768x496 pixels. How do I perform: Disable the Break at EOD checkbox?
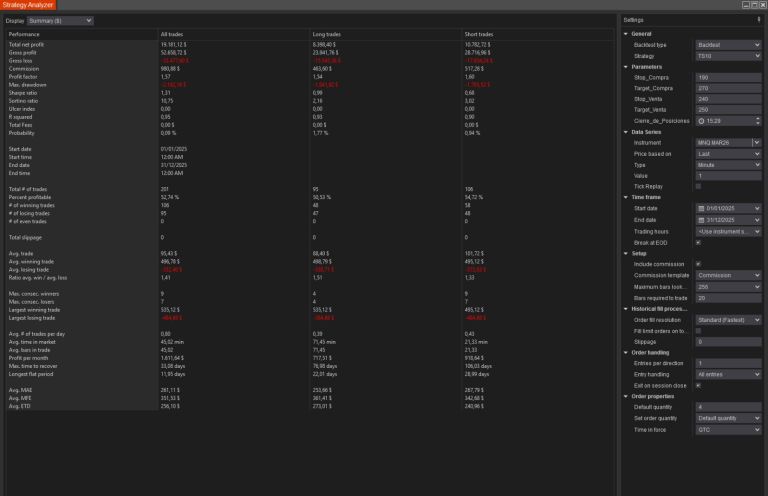point(698,242)
